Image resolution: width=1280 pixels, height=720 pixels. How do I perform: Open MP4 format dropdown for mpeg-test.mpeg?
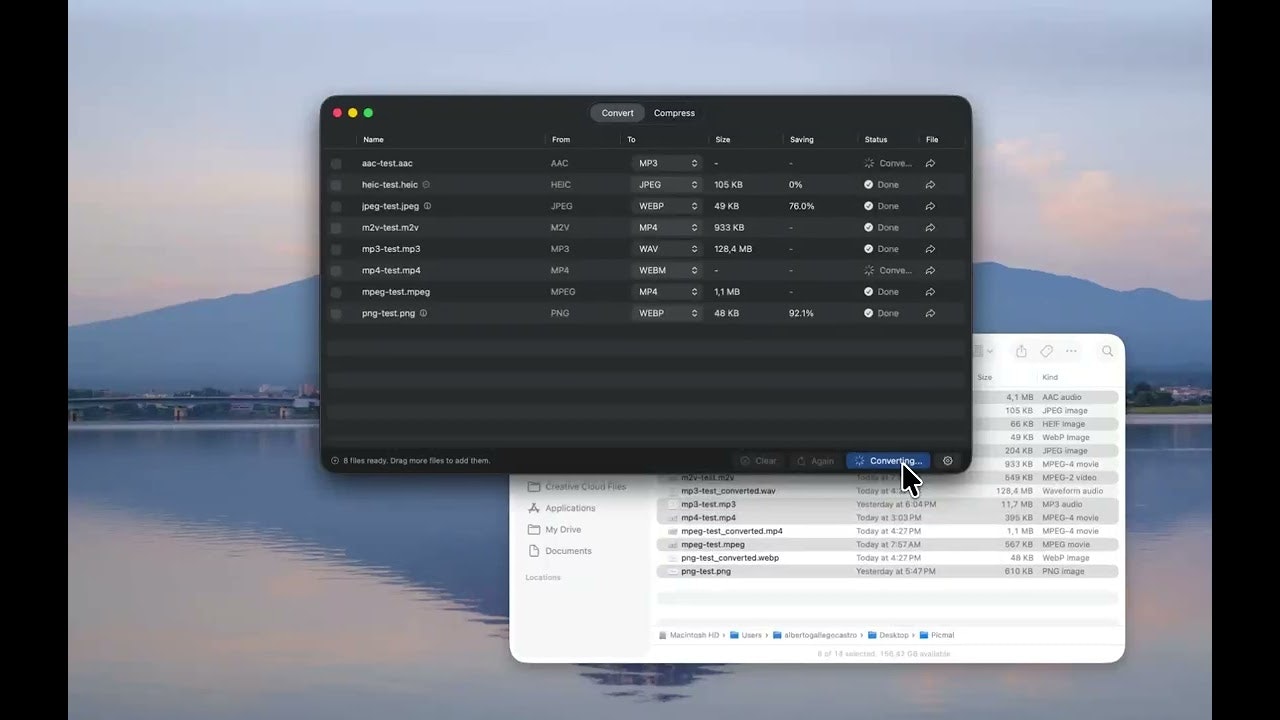[x=666, y=292]
